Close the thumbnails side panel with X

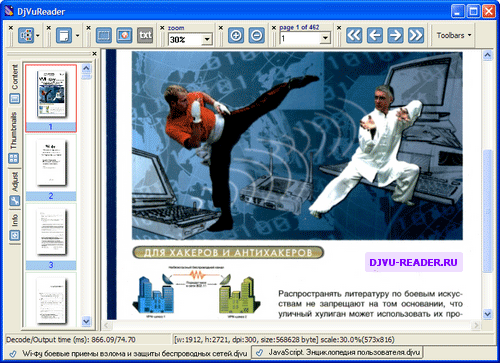tap(94, 53)
